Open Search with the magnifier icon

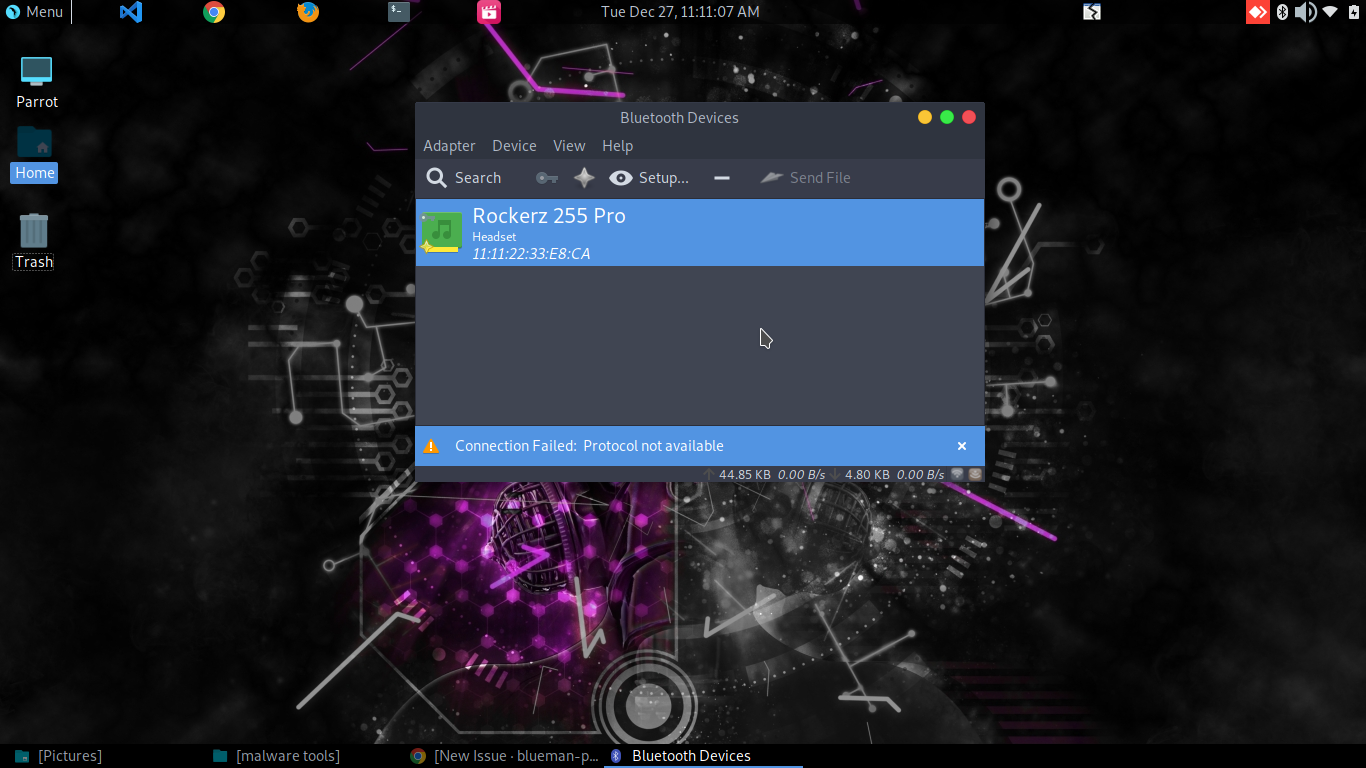(x=437, y=177)
